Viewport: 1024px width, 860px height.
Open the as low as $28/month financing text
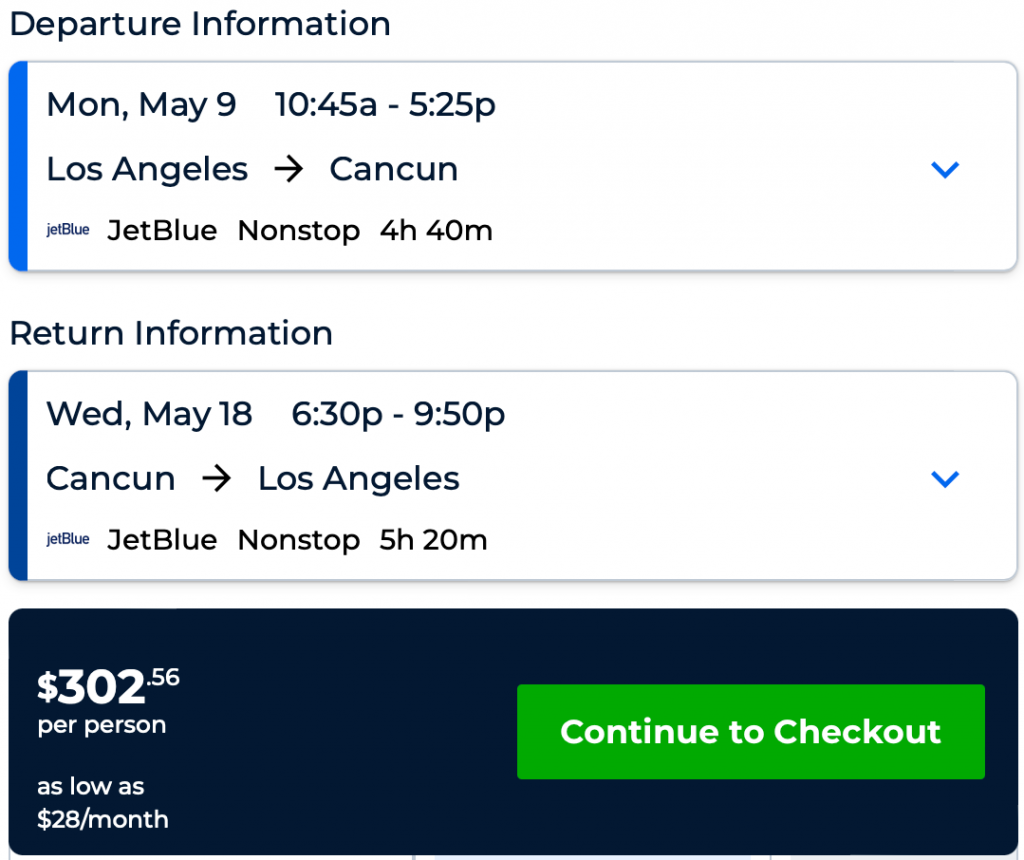102,803
